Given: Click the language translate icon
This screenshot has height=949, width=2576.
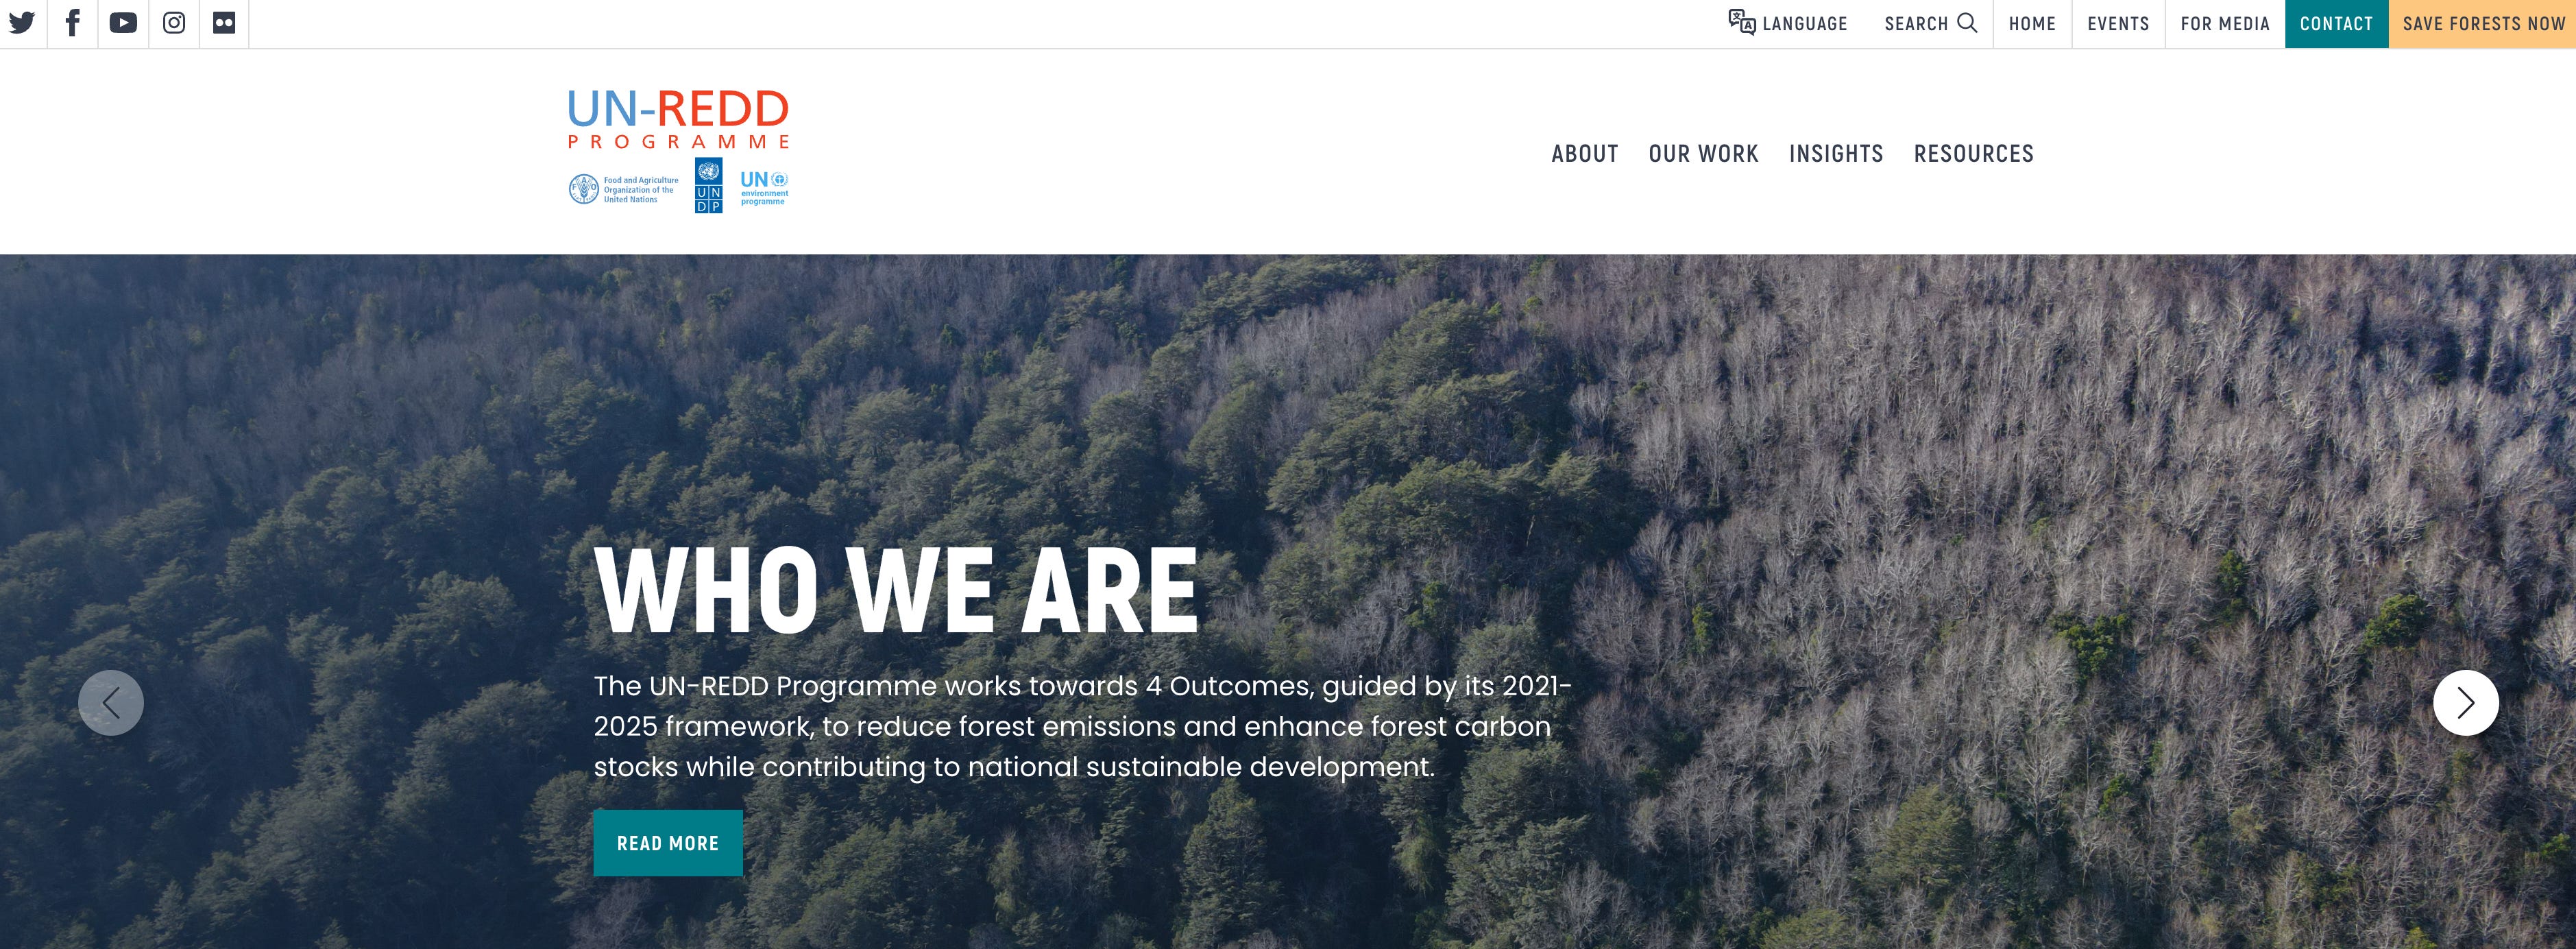Looking at the screenshot, I should click(1742, 22).
